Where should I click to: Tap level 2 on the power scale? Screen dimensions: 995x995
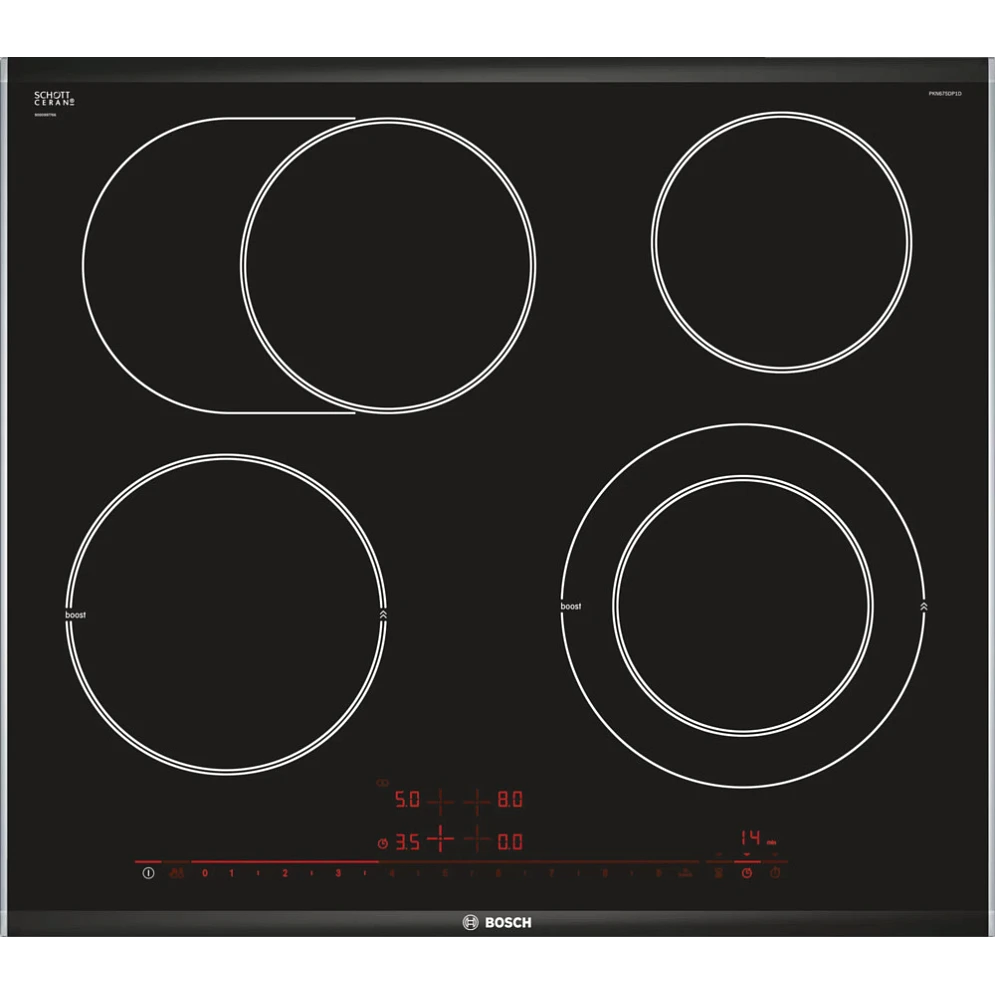[x=285, y=873]
